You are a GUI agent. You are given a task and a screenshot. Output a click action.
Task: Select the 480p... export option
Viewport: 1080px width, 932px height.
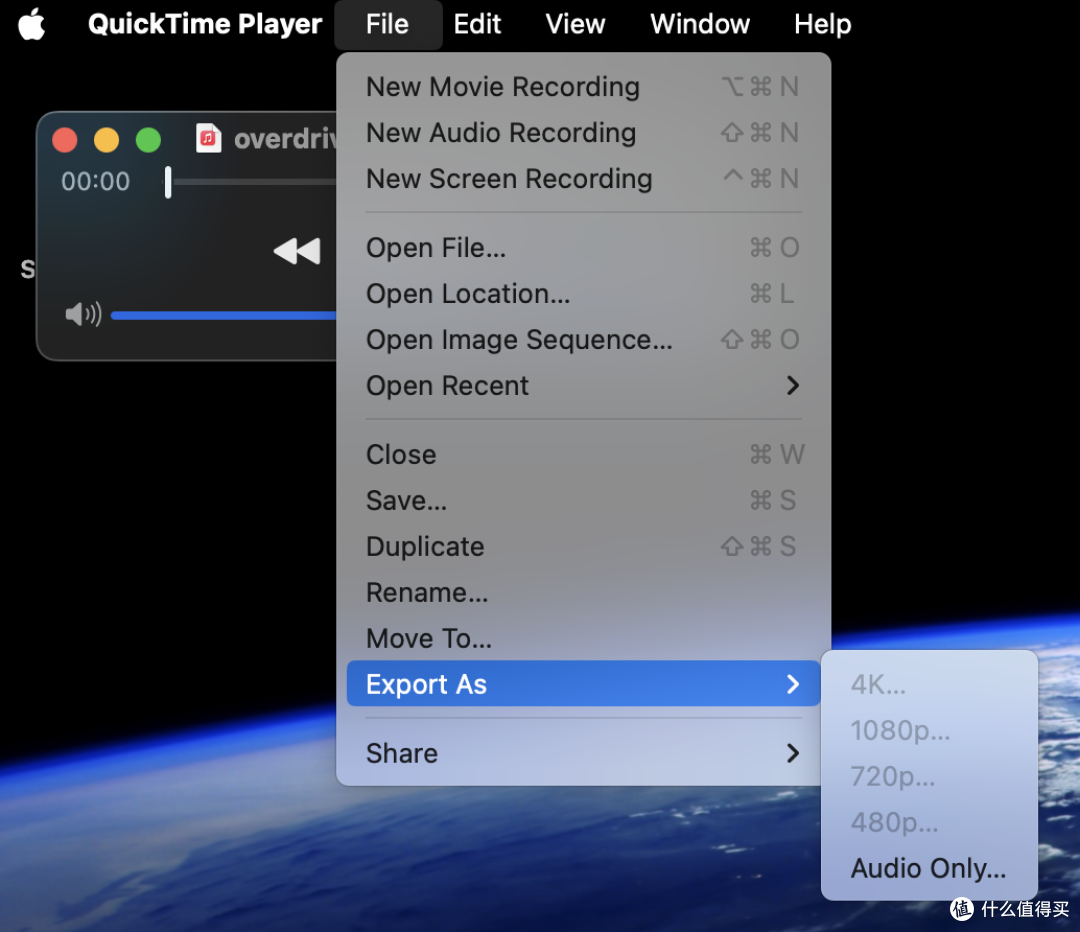[928, 822]
